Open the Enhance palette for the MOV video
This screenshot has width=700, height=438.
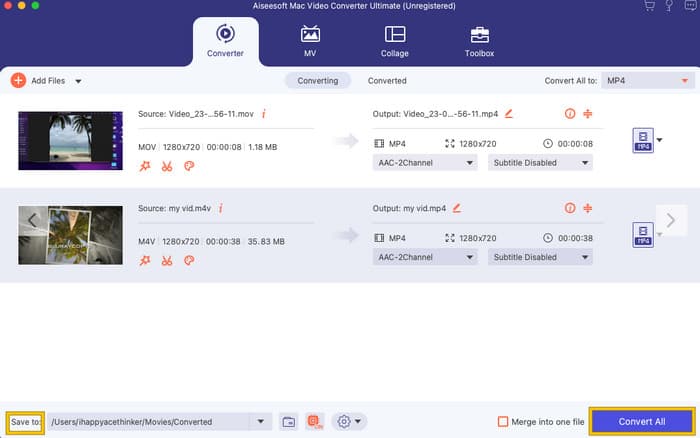tap(189, 167)
